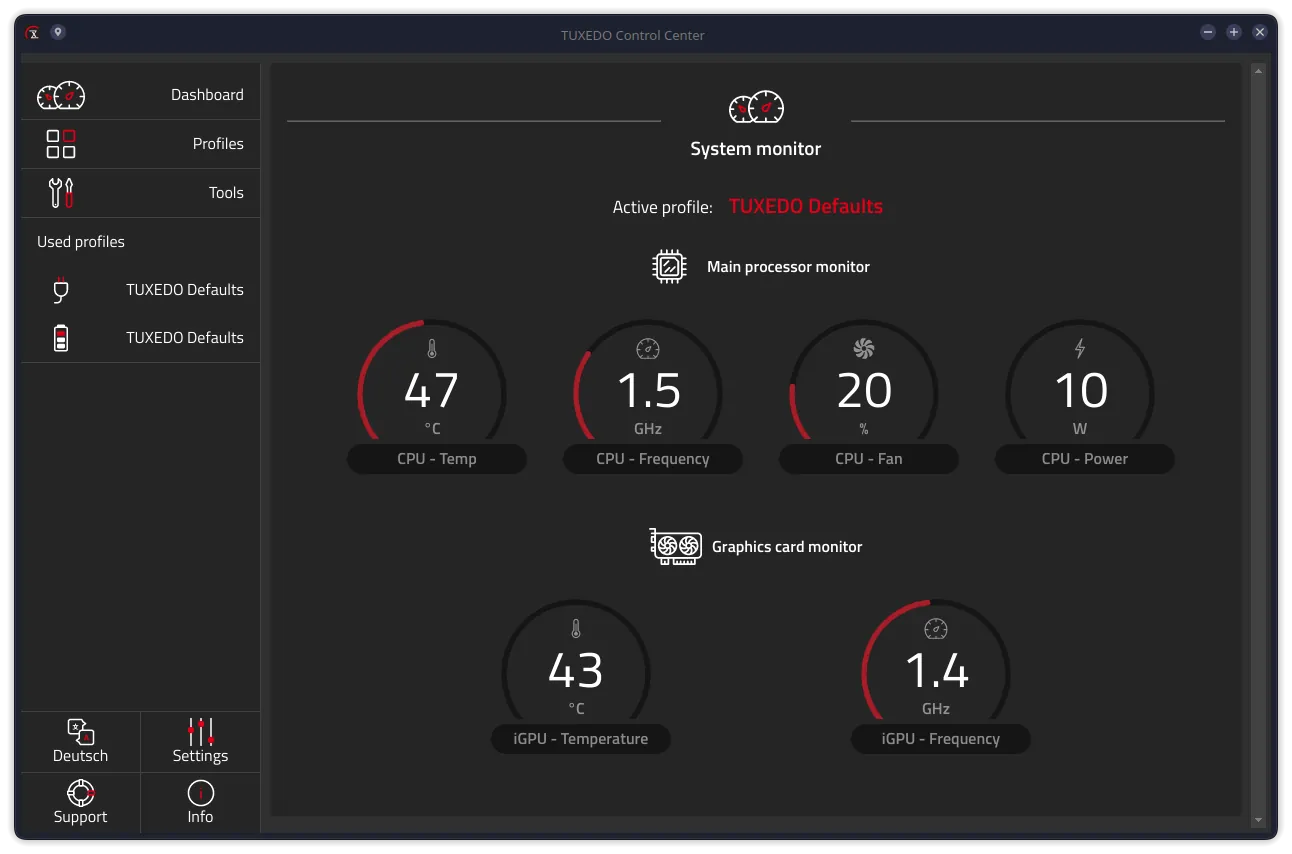Click the Info circle icon
Screen dimensions: 1292x854
tap(200, 793)
